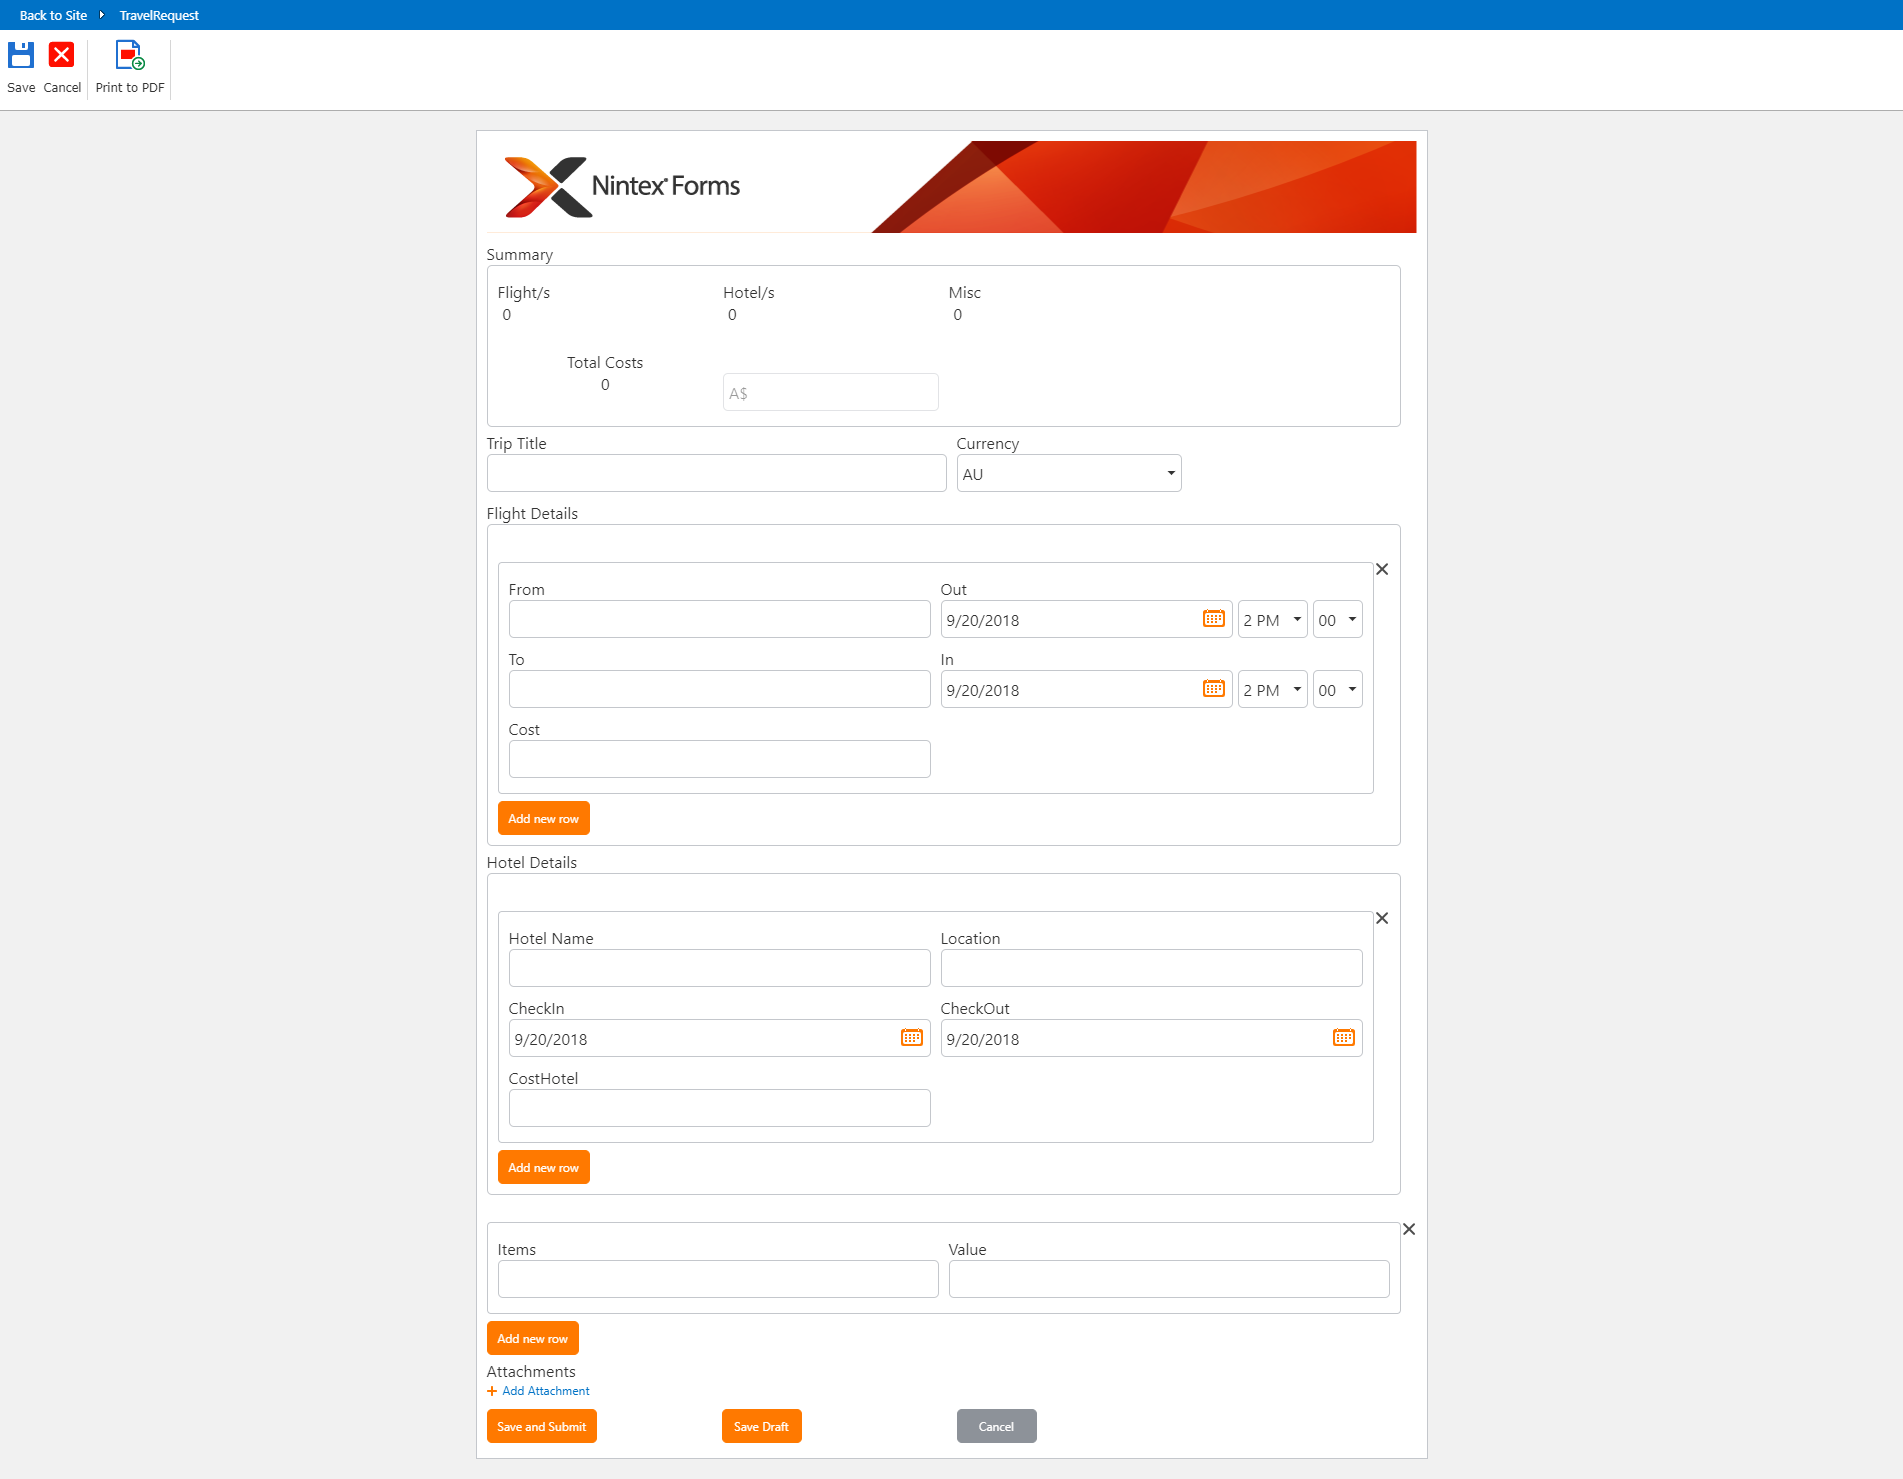Open the In date calendar picker
This screenshot has height=1479, width=1903.
pos(1214,689)
